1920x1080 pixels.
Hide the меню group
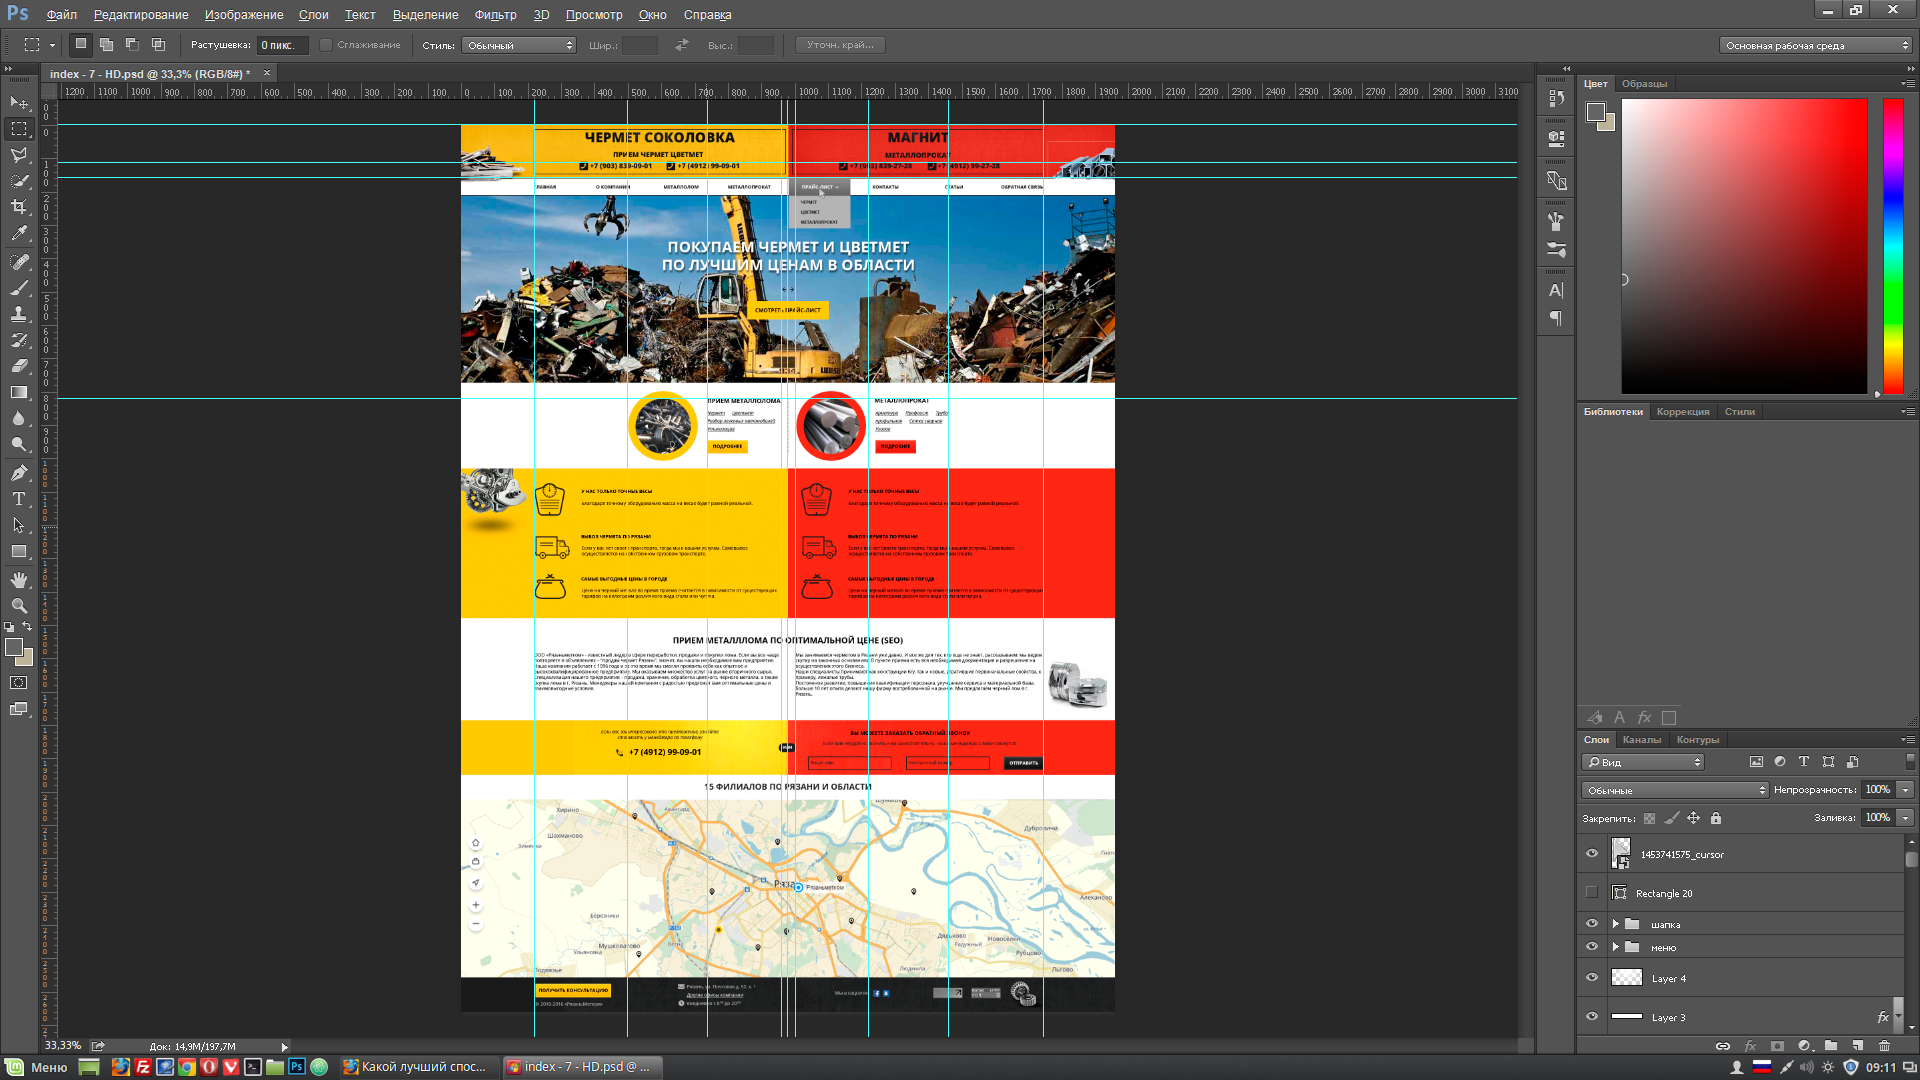click(x=1592, y=947)
